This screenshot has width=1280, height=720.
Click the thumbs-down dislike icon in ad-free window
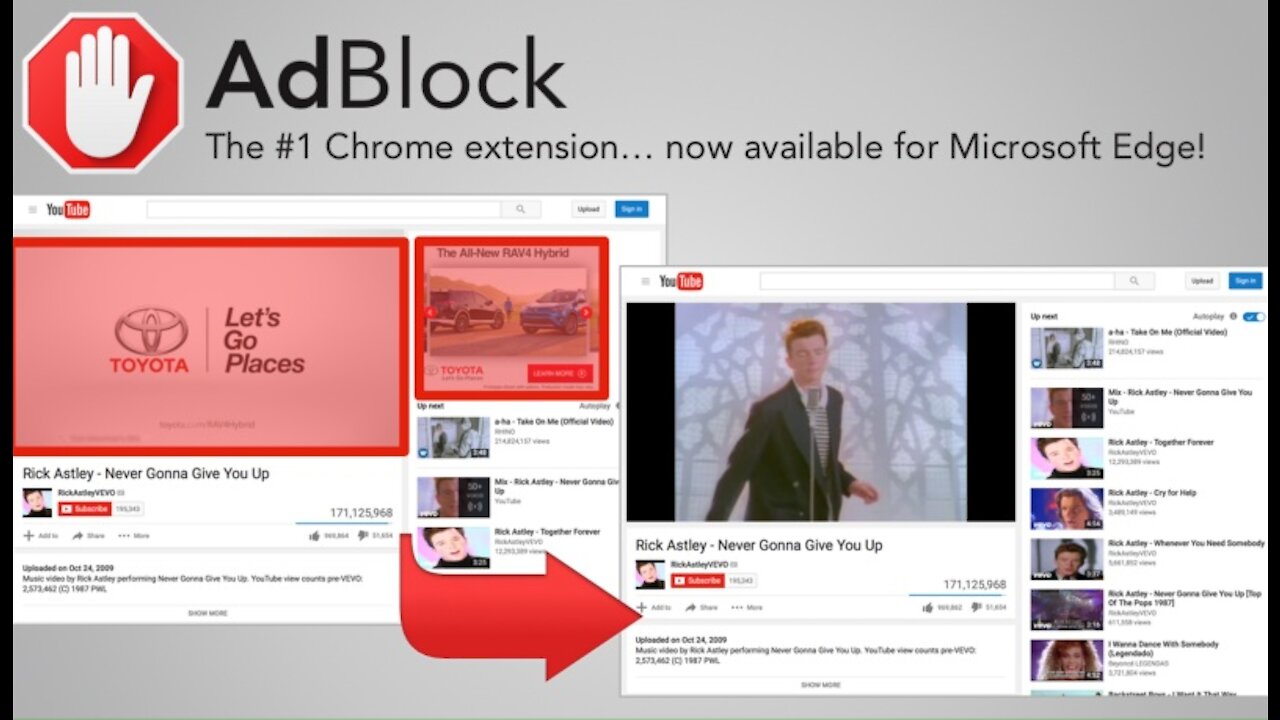[x=977, y=607]
